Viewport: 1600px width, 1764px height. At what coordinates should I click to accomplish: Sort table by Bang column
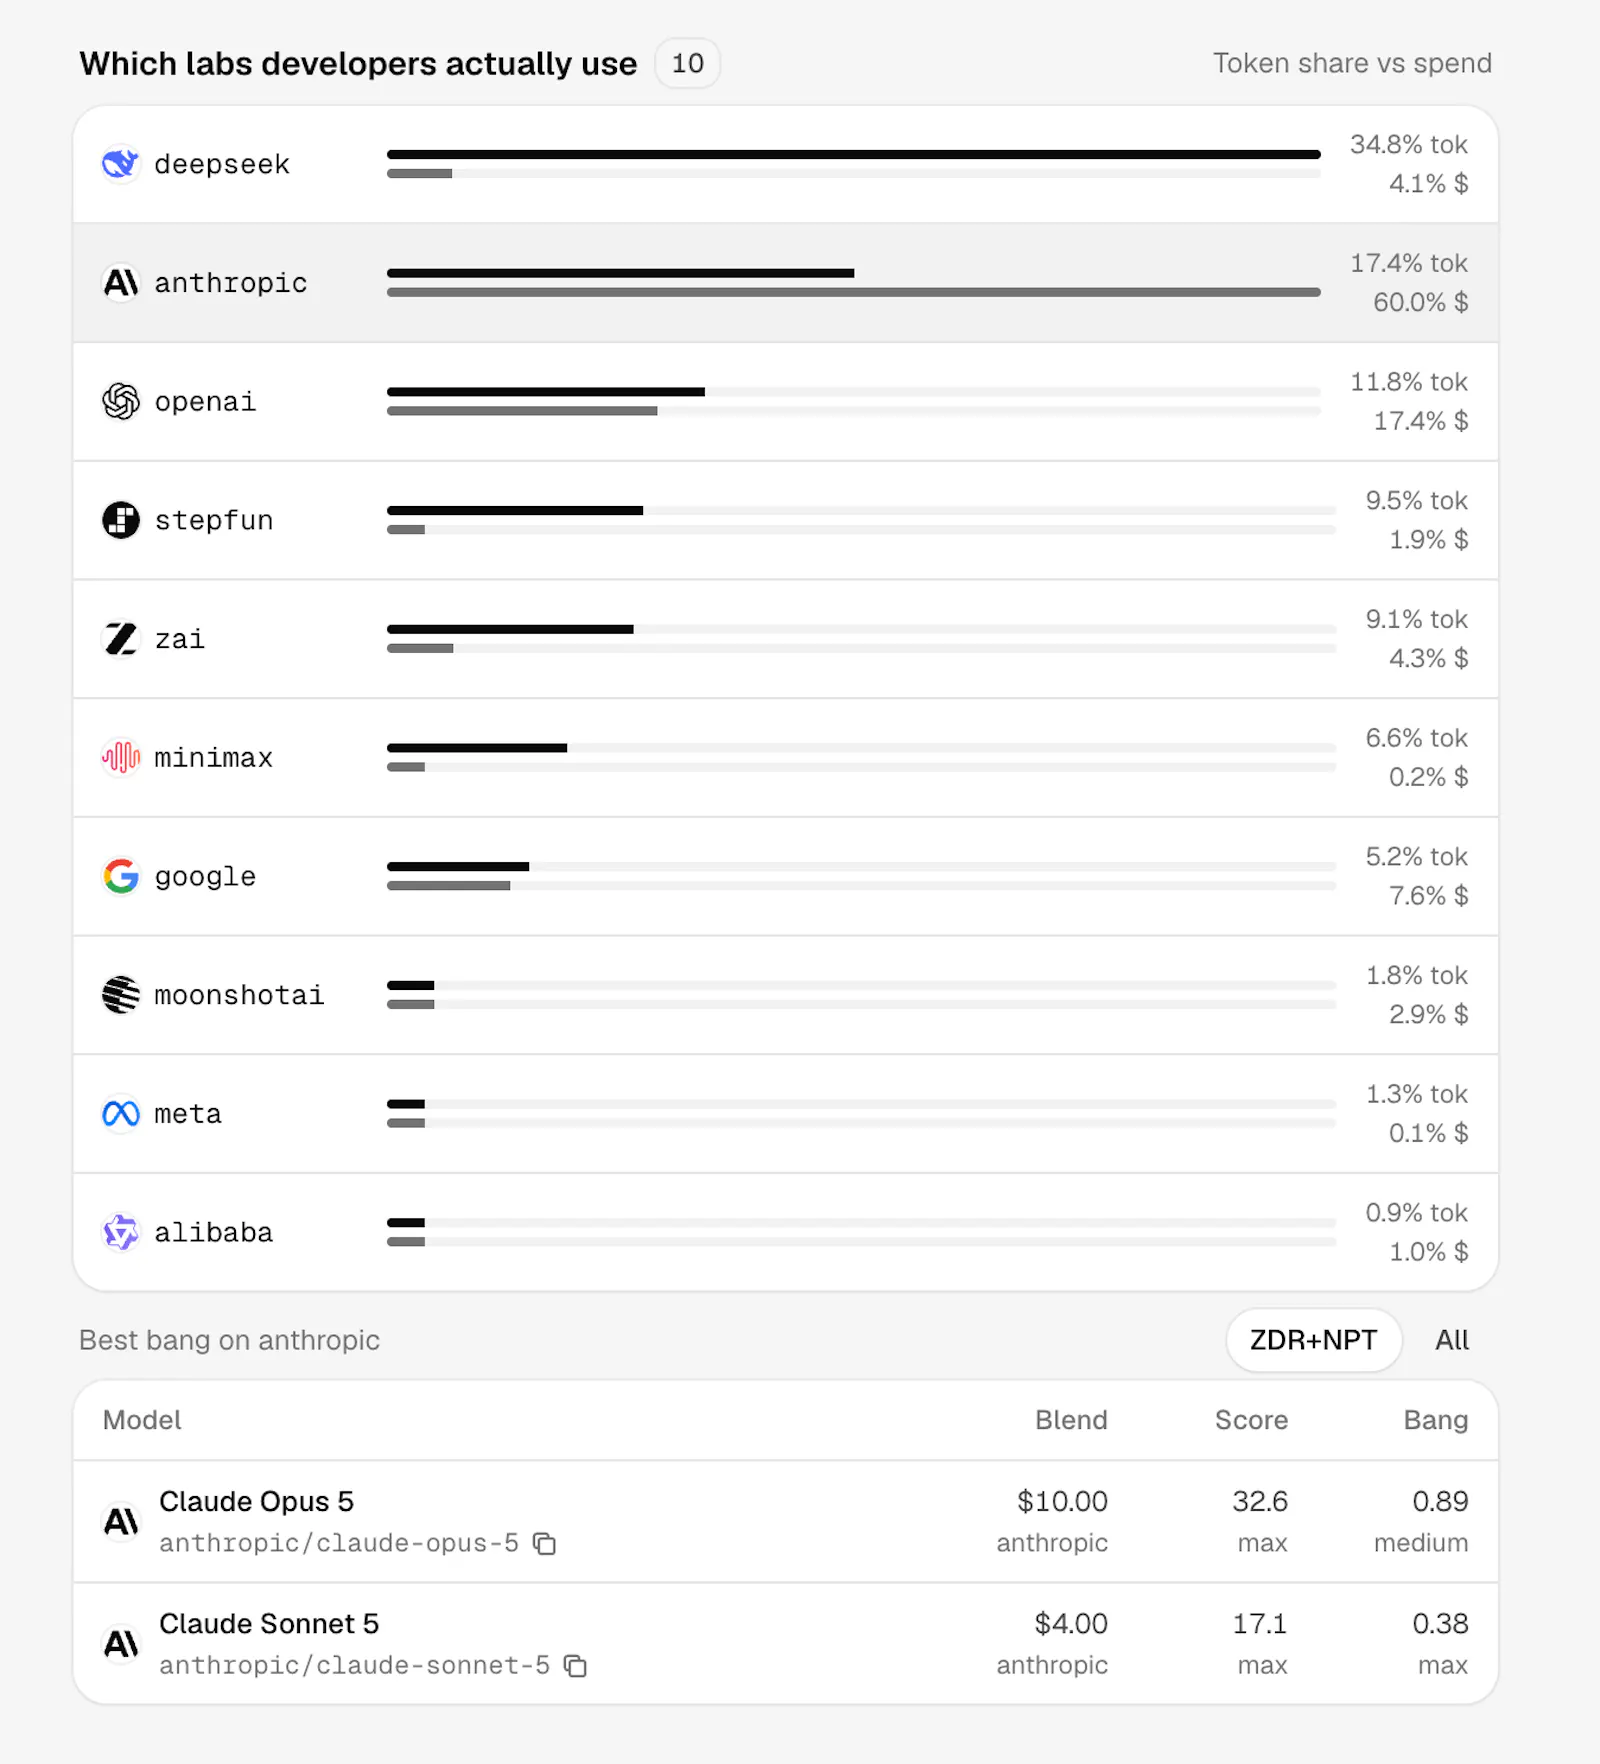click(1436, 1420)
